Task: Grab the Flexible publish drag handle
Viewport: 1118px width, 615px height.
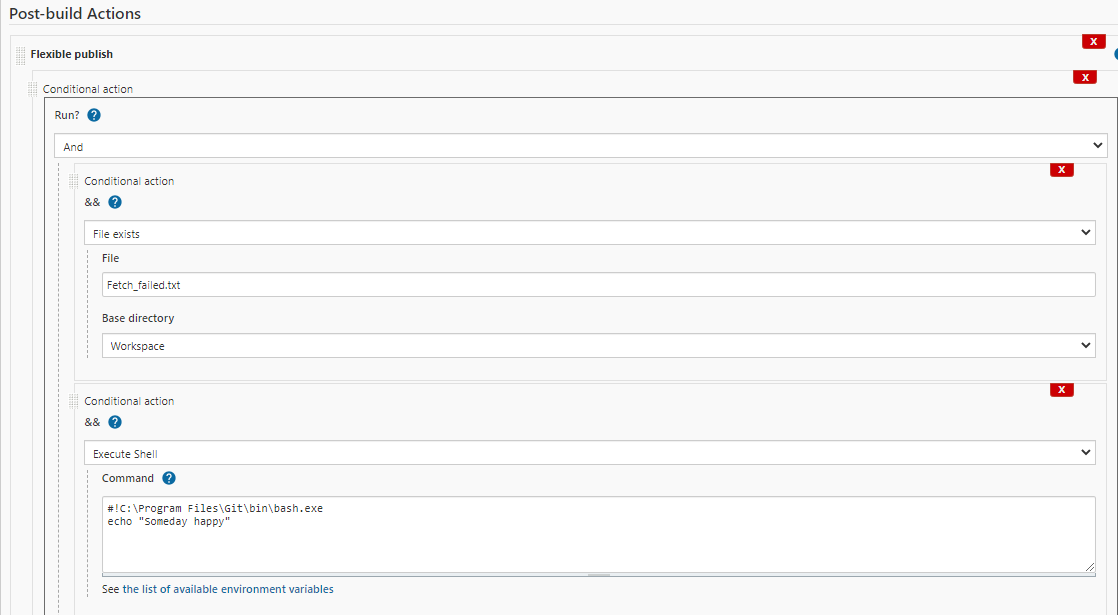Action: [x=21, y=55]
